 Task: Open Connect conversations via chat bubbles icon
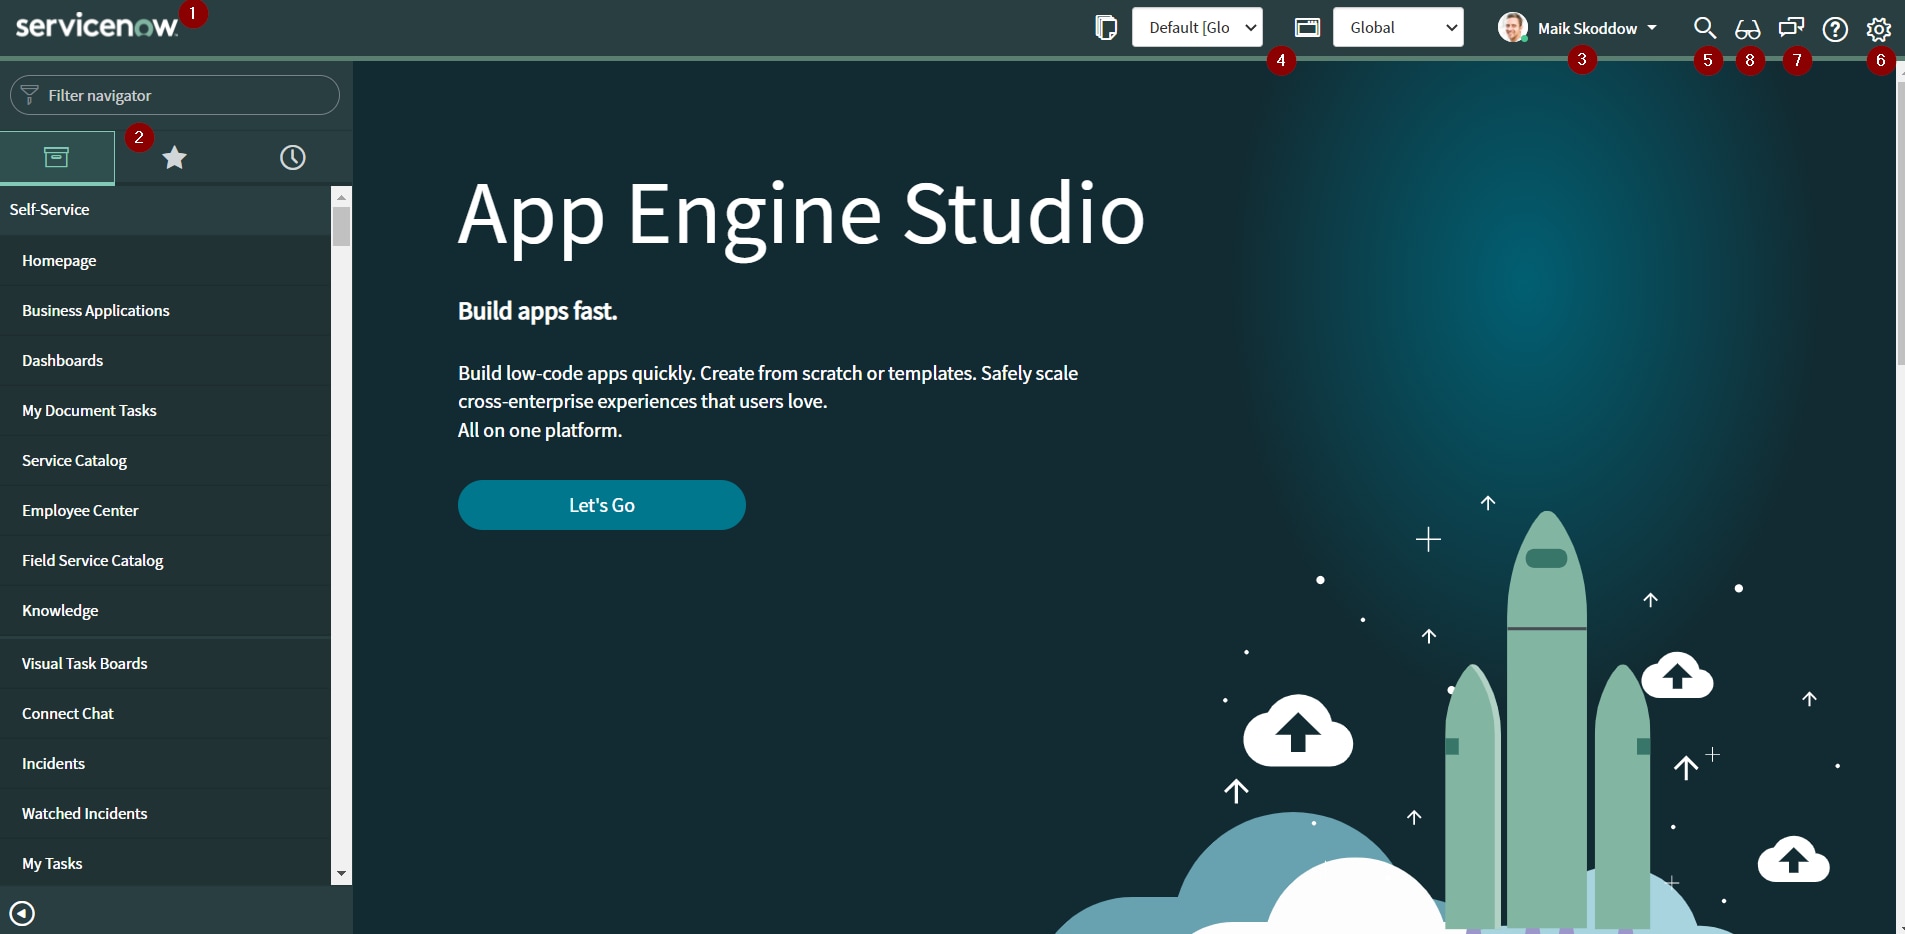coord(1792,27)
